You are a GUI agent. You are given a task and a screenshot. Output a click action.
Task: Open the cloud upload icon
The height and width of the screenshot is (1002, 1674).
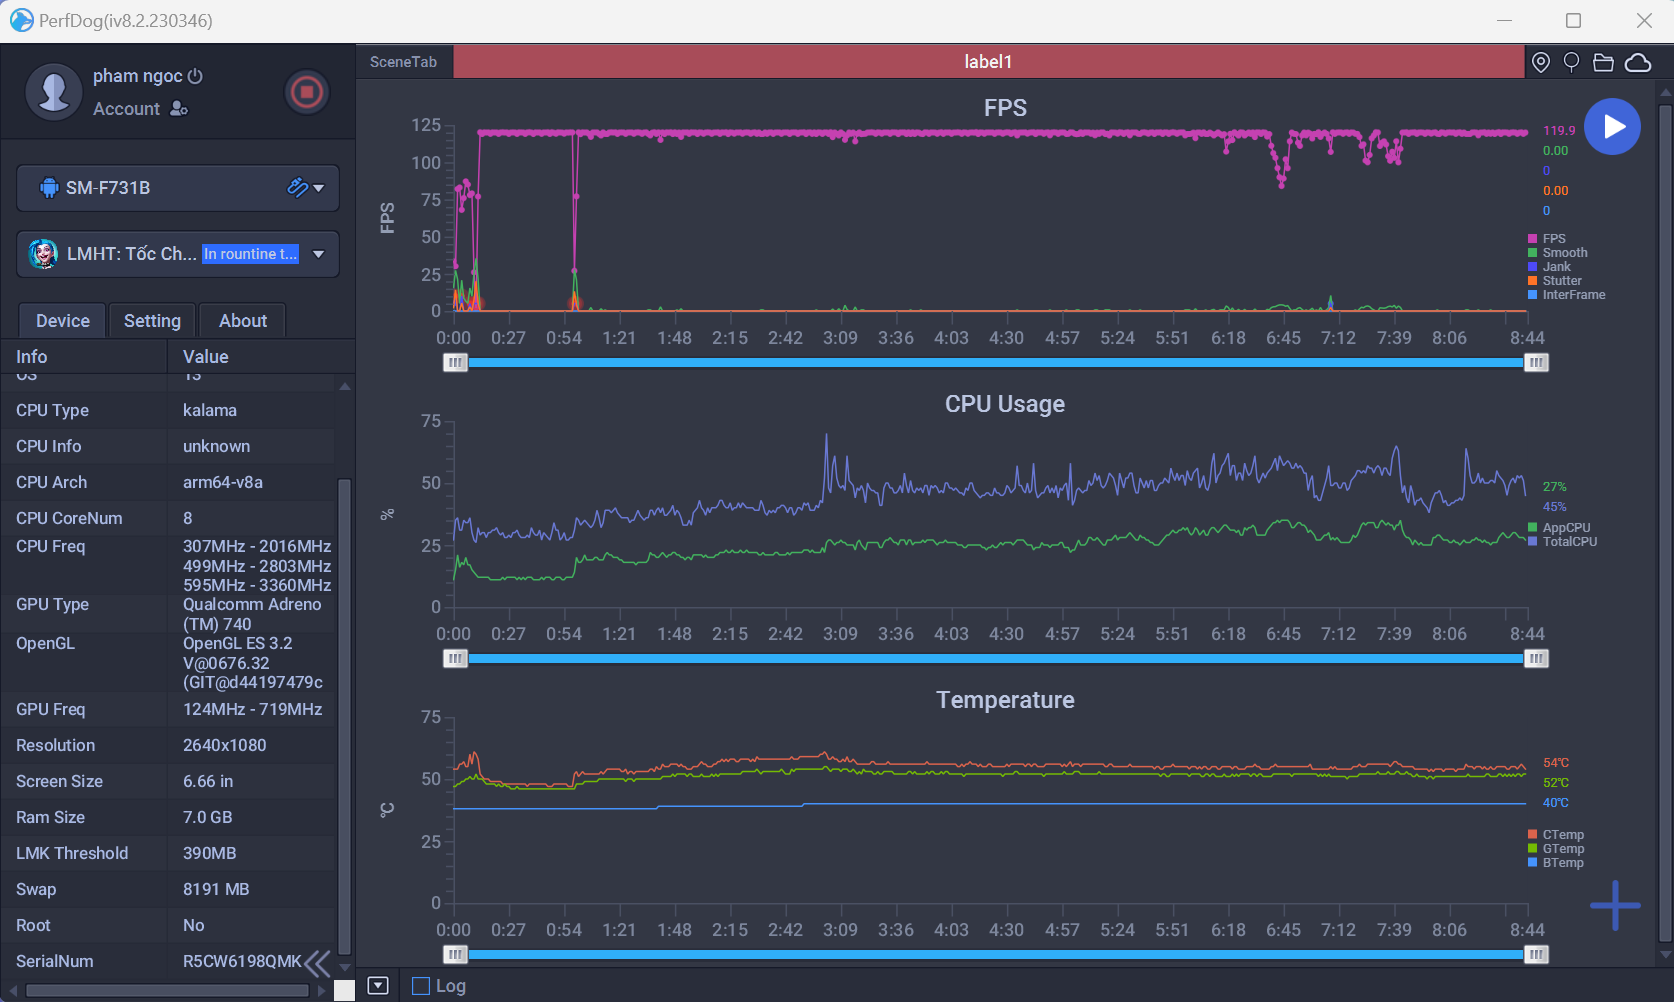[x=1638, y=62]
